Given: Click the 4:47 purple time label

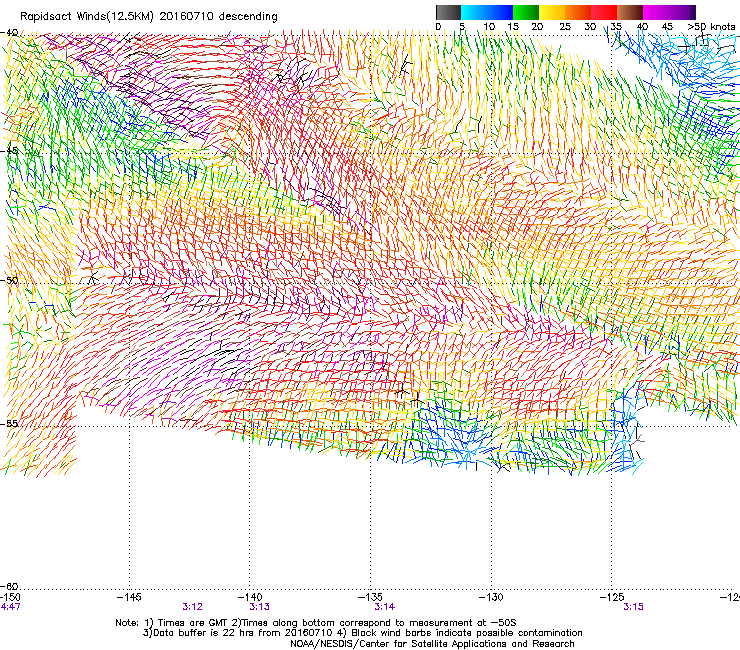Looking at the screenshot, I should point(10,607).
